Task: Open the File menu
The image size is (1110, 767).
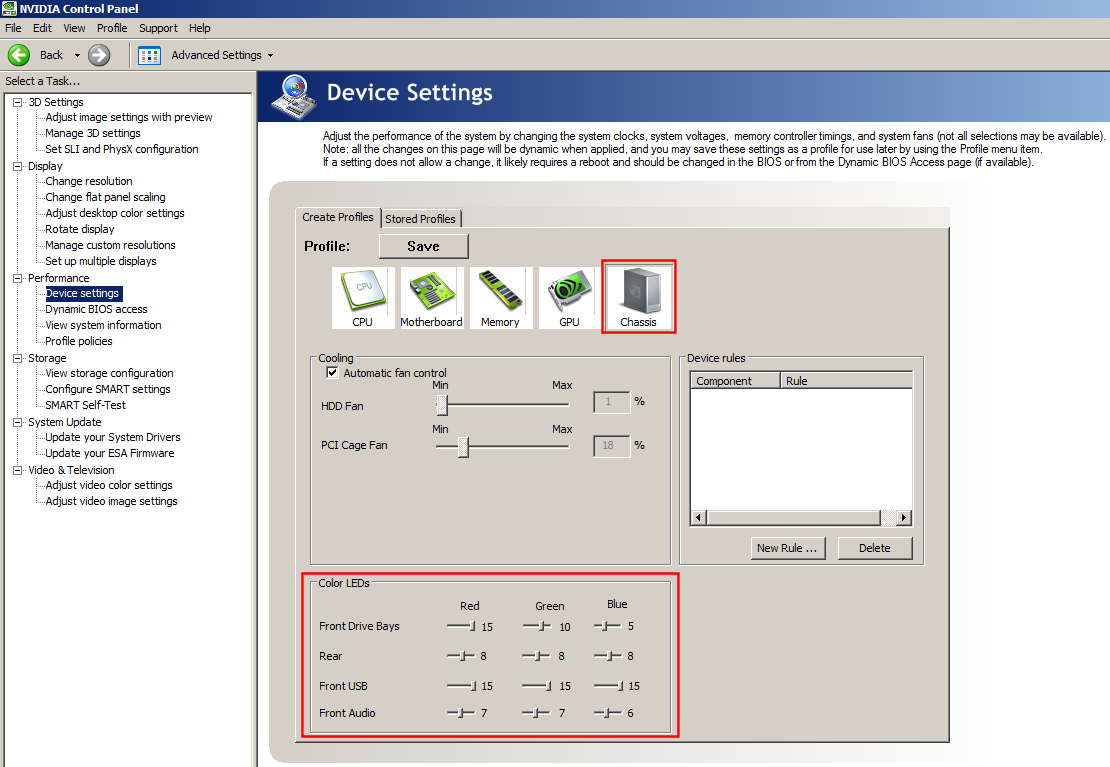Action: [x=13, y=28]
